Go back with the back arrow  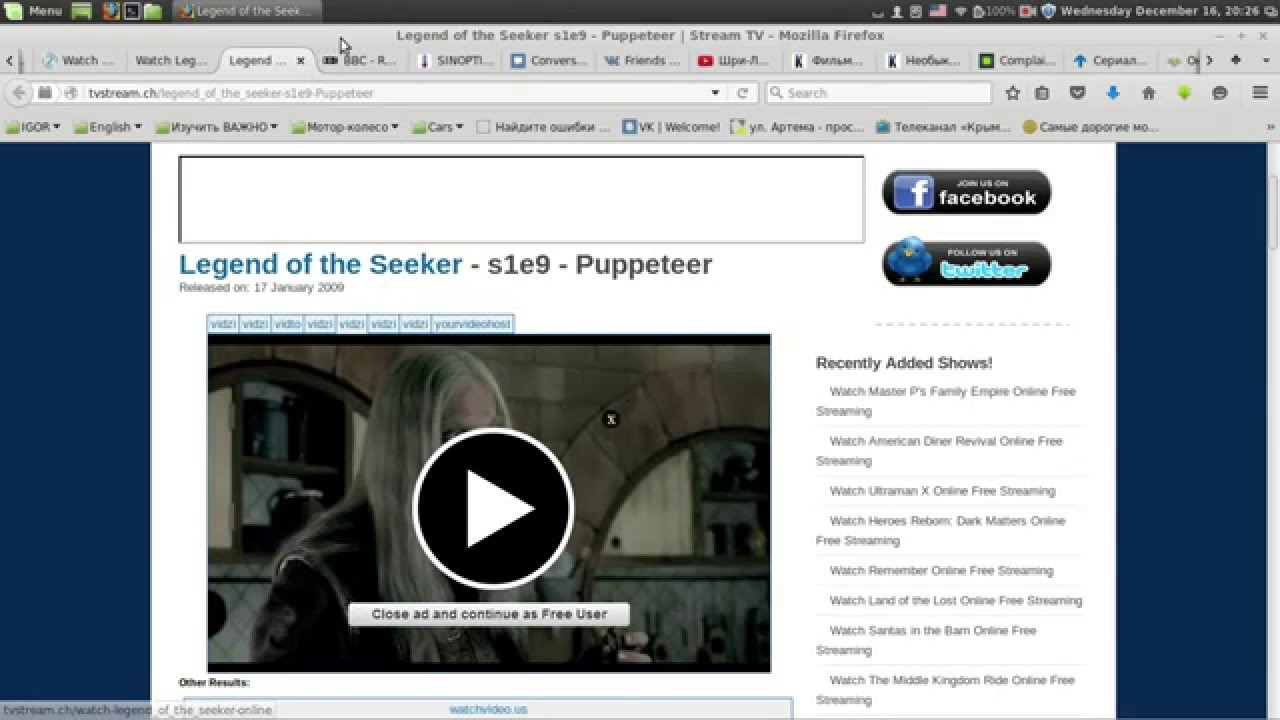[18, 93]
